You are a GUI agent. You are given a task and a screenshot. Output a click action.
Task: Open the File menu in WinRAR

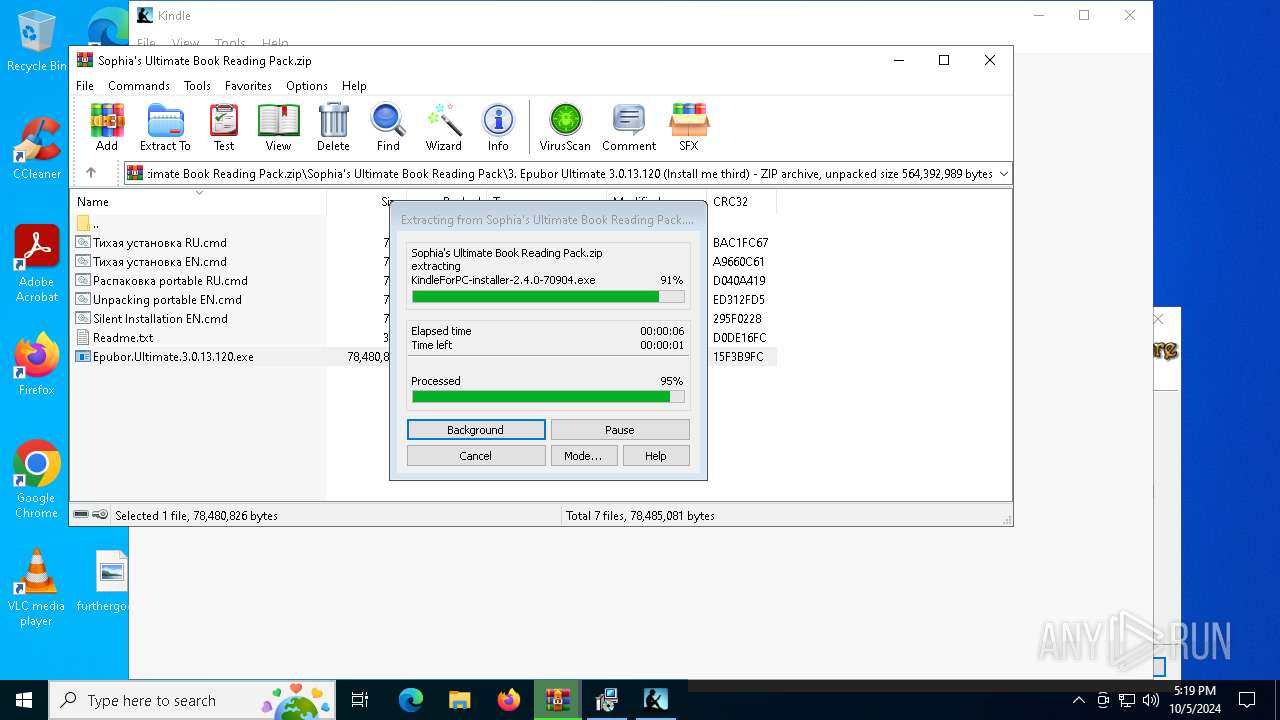click(85, 86)
